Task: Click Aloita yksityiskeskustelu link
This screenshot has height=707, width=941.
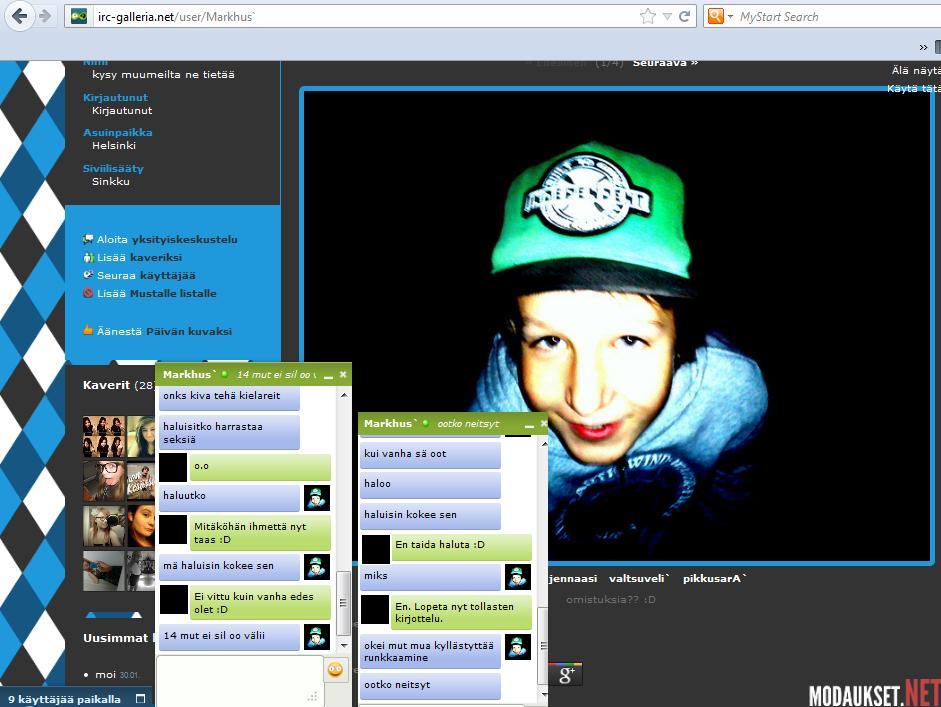Action: click(167, 239)
